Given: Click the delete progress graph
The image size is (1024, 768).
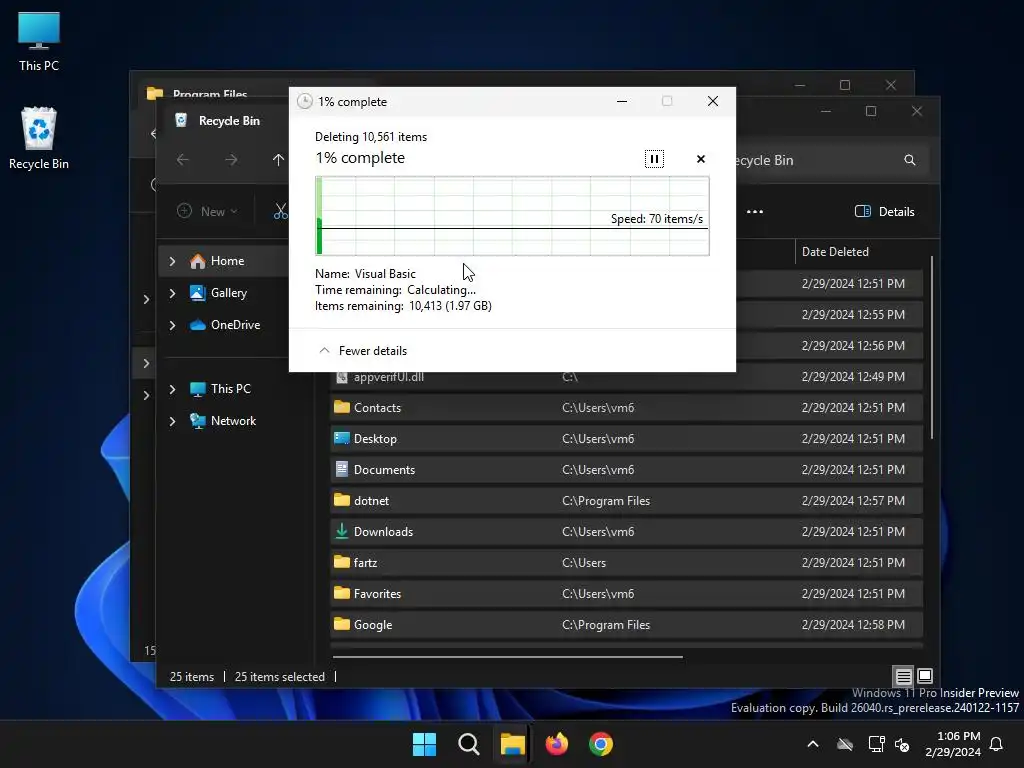Looking at the screenshot, I should click(x=512, y=216).
